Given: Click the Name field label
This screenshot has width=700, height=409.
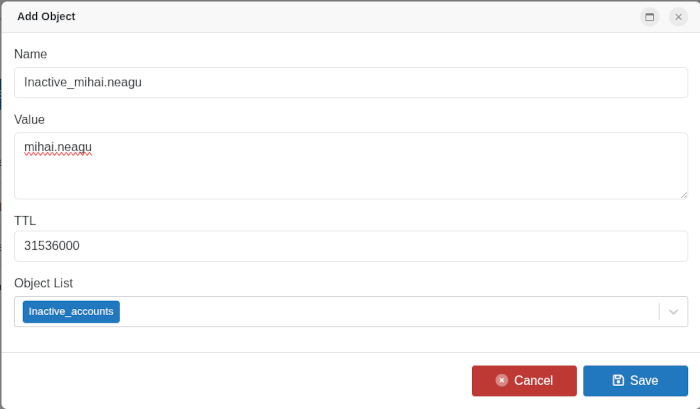Looking at the screenshot, I should click(x=31, y=54).
